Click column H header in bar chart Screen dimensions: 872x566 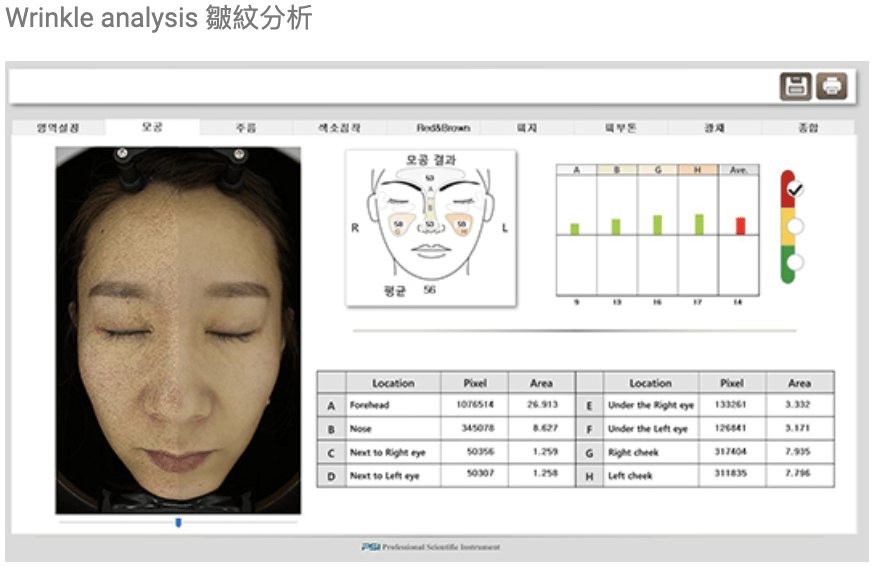pos(698,170)
